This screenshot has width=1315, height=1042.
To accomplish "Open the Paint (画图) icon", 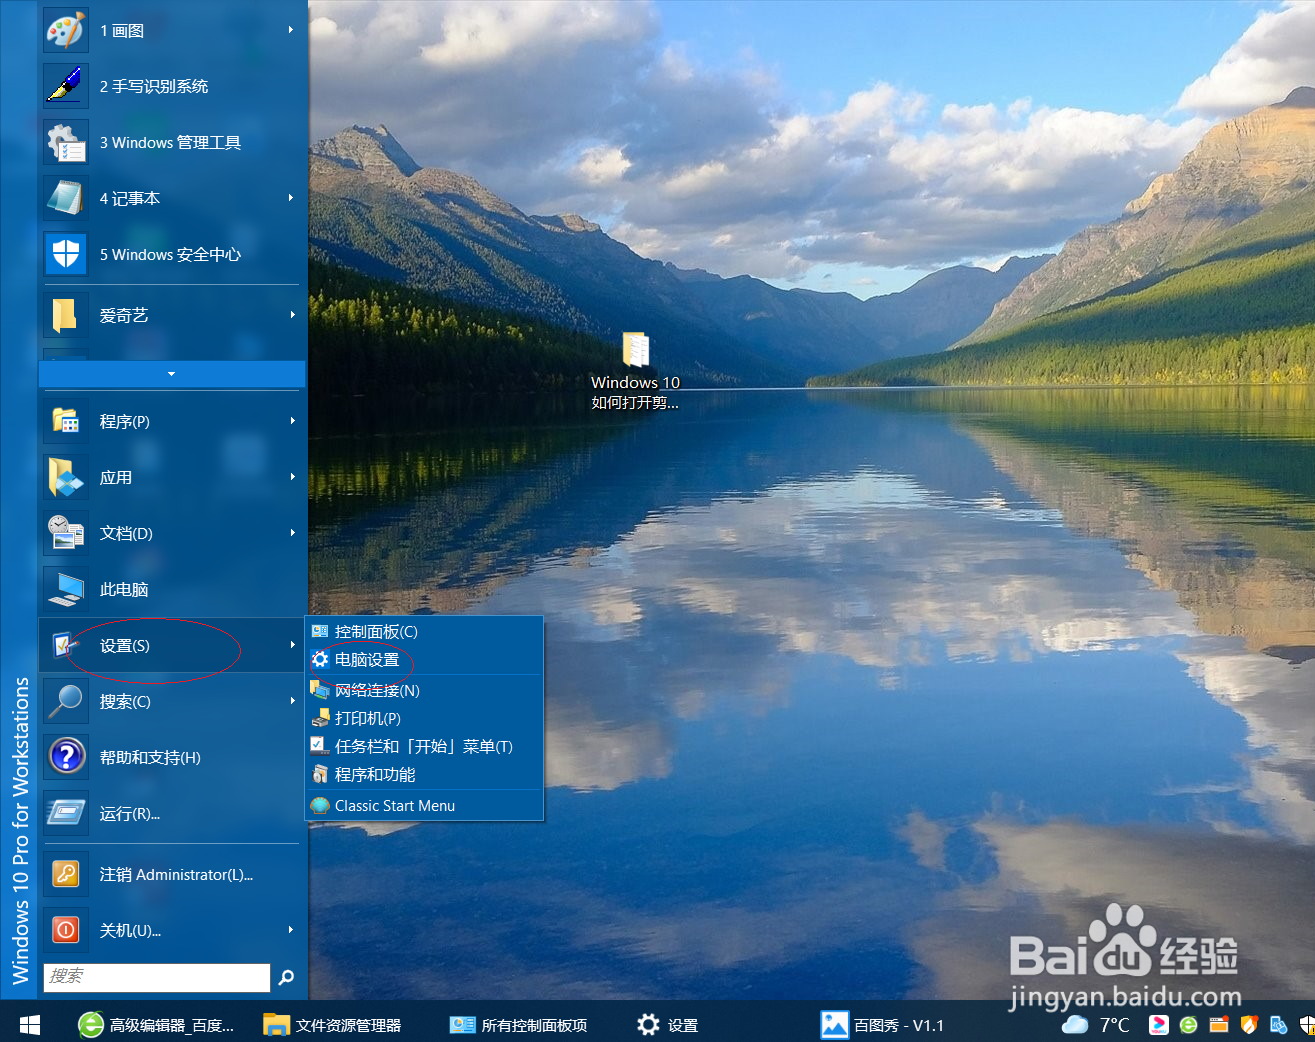I will pos(66,30).
